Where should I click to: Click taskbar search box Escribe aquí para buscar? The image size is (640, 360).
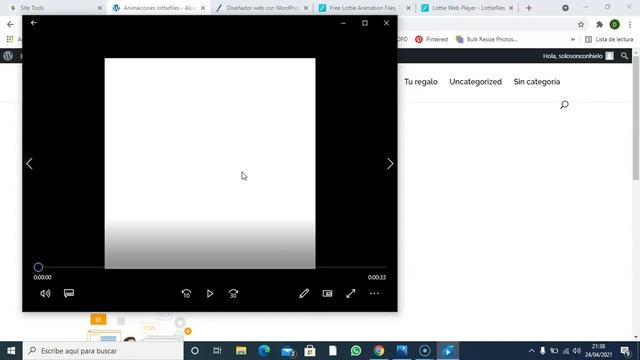[103, 351]
